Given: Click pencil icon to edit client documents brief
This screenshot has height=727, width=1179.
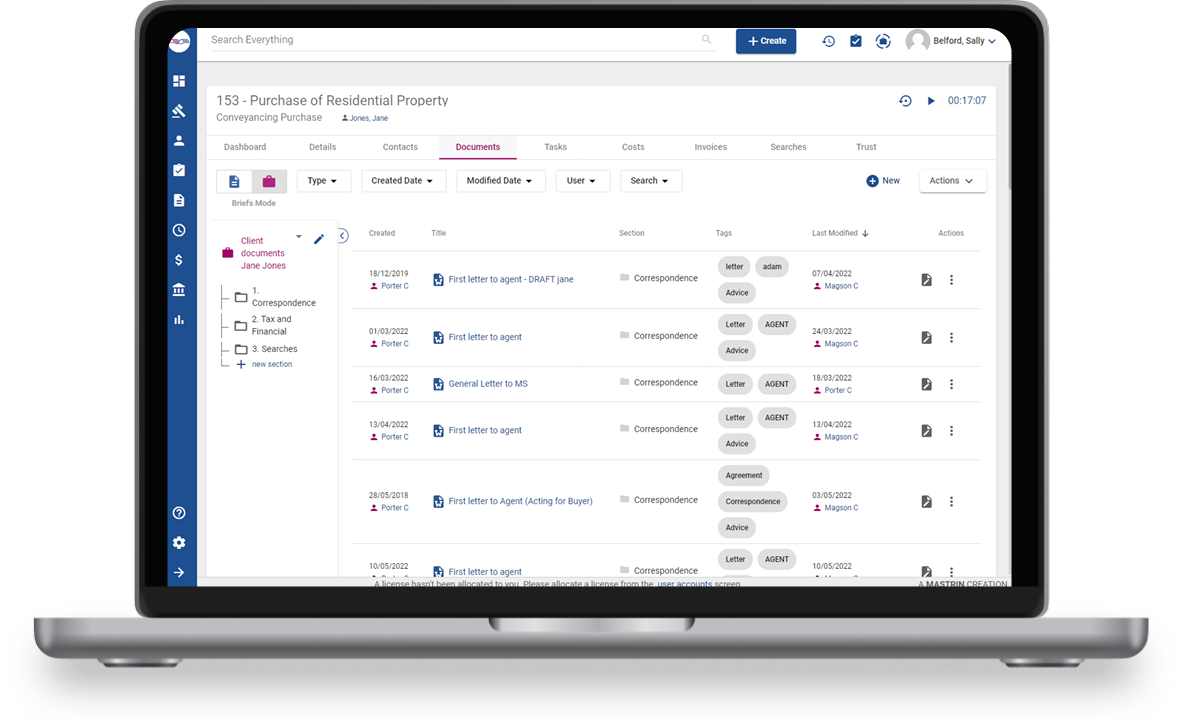Looking at the screenshot, I should pyautogui.click(x=319, y=239).
